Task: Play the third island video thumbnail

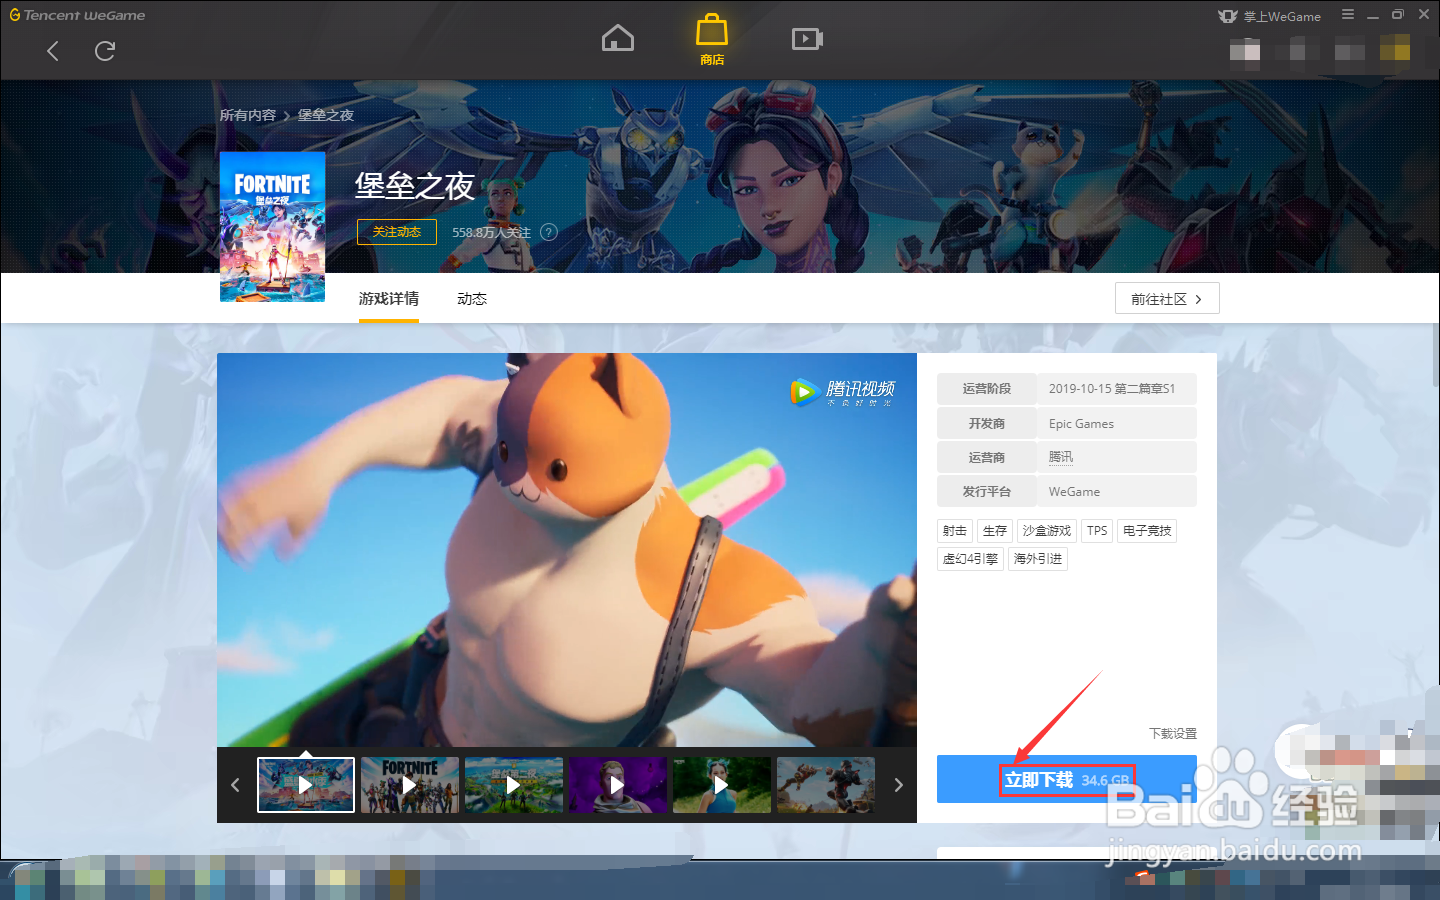Action: [x=514, y=785]
